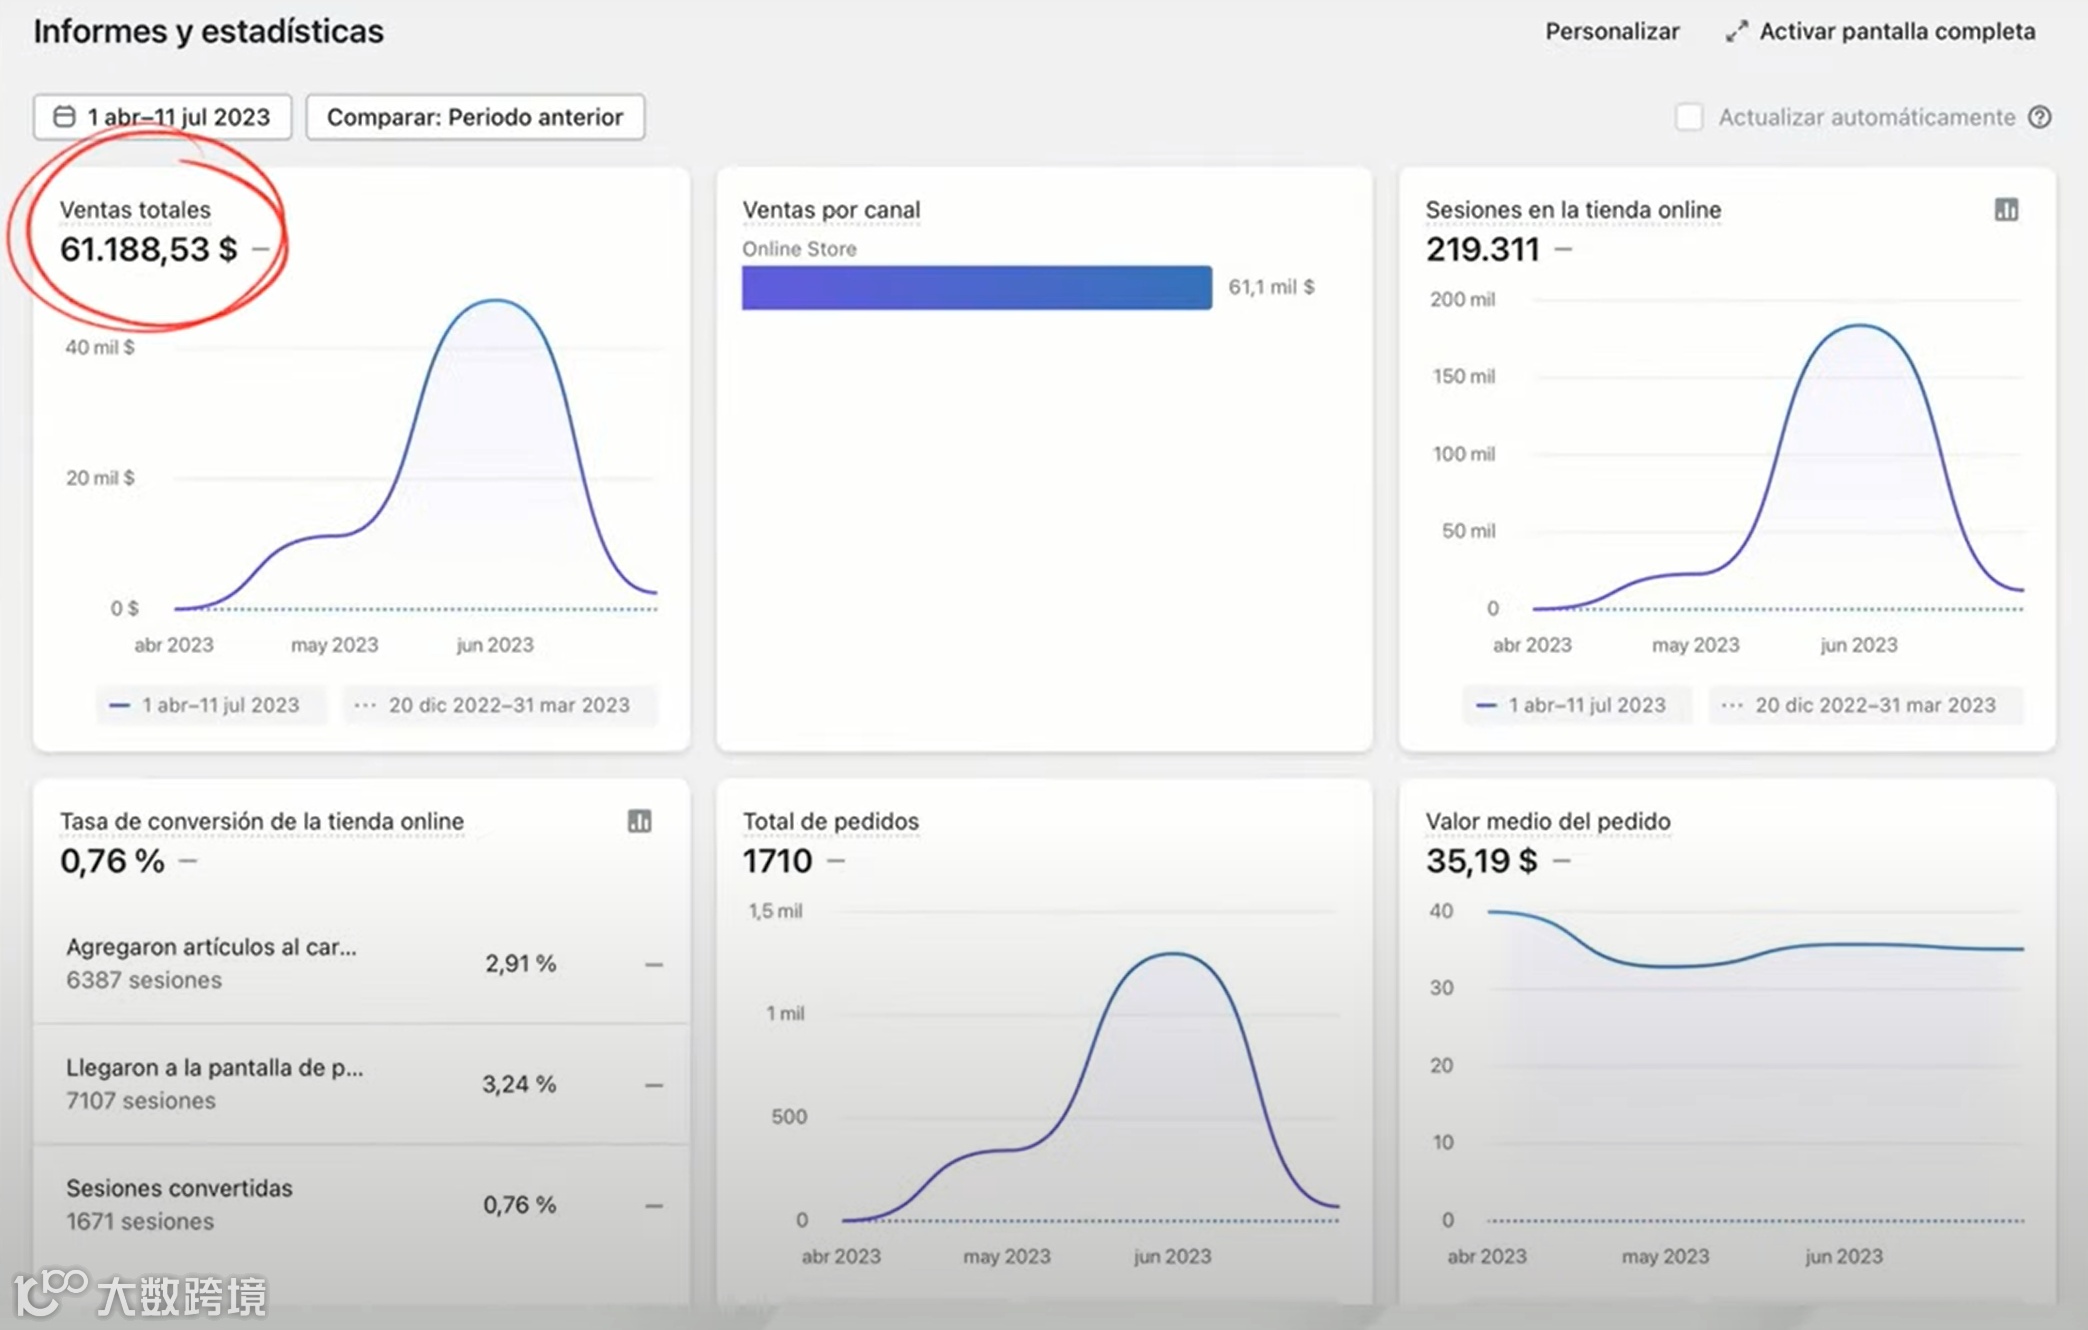Click the Online Store blue sales bar
The height and width of the screenshot is (1330, 2088).
(x=976, y=288)
